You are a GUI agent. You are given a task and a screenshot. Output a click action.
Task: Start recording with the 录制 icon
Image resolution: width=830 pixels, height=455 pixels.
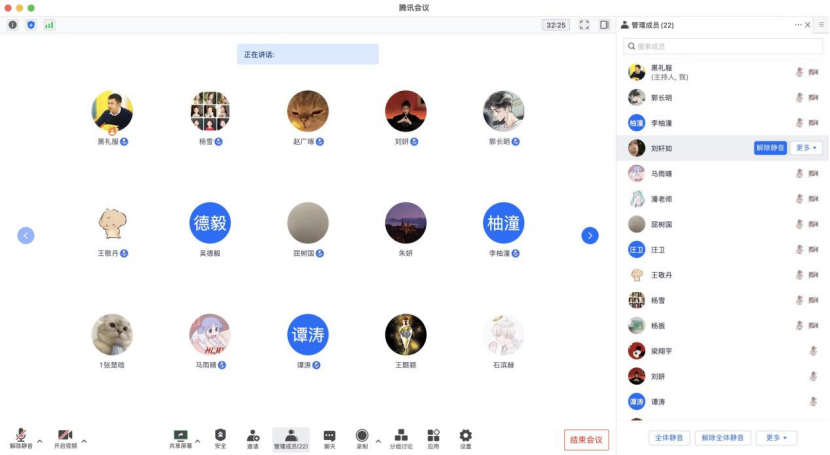click(x=362, y=438)
